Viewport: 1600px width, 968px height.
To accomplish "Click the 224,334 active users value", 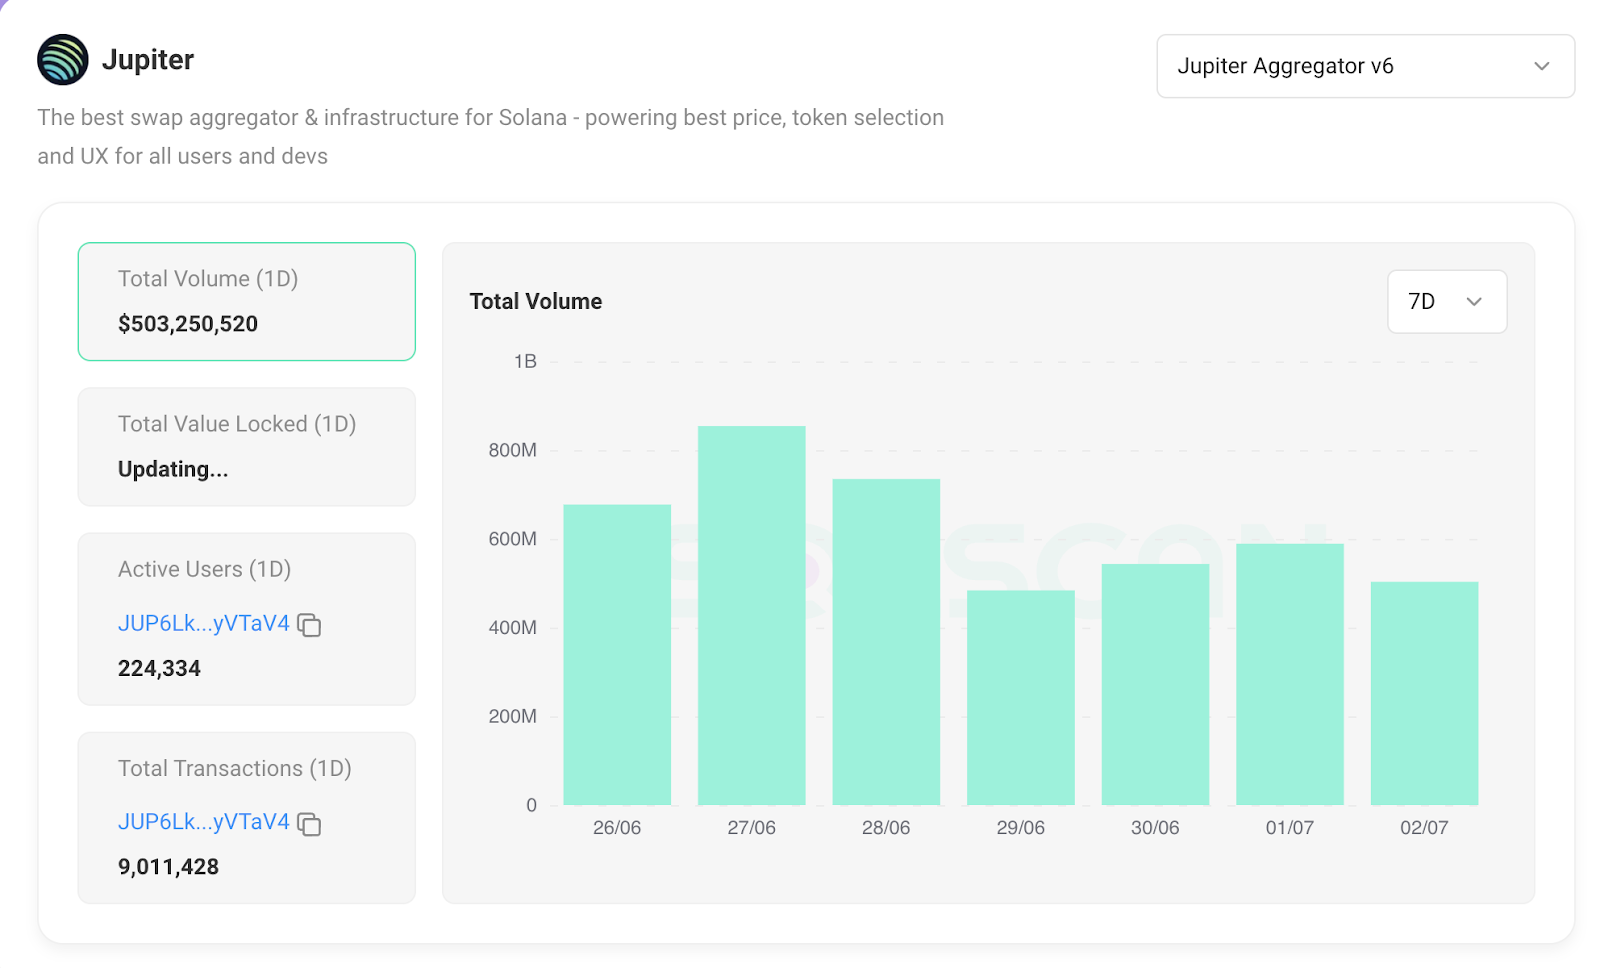I will [x=159, y=668].
